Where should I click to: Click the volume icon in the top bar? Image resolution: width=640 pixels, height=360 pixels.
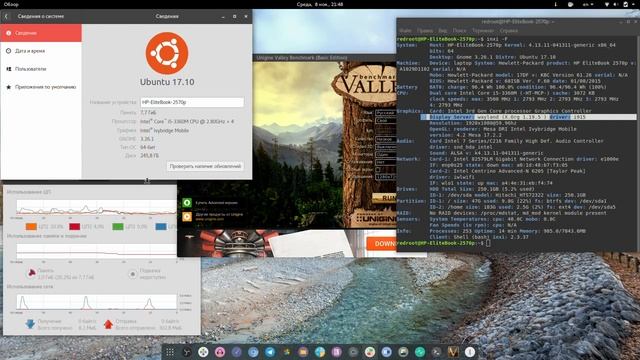click(x=616, y=4)
